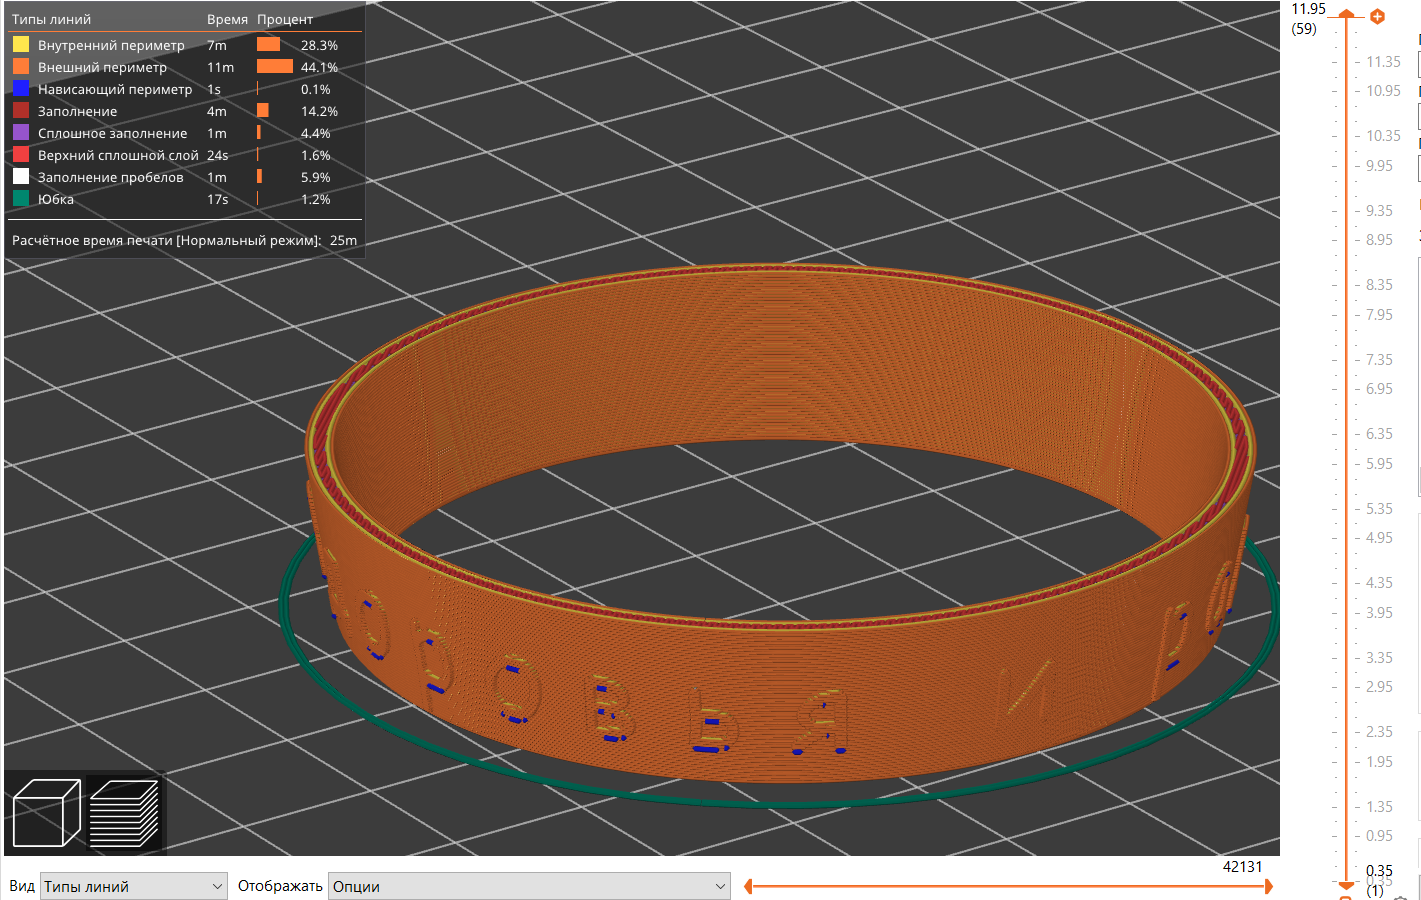1421x900 pixels.
Task: Click the Процент column header
Action: click(285, 19)
